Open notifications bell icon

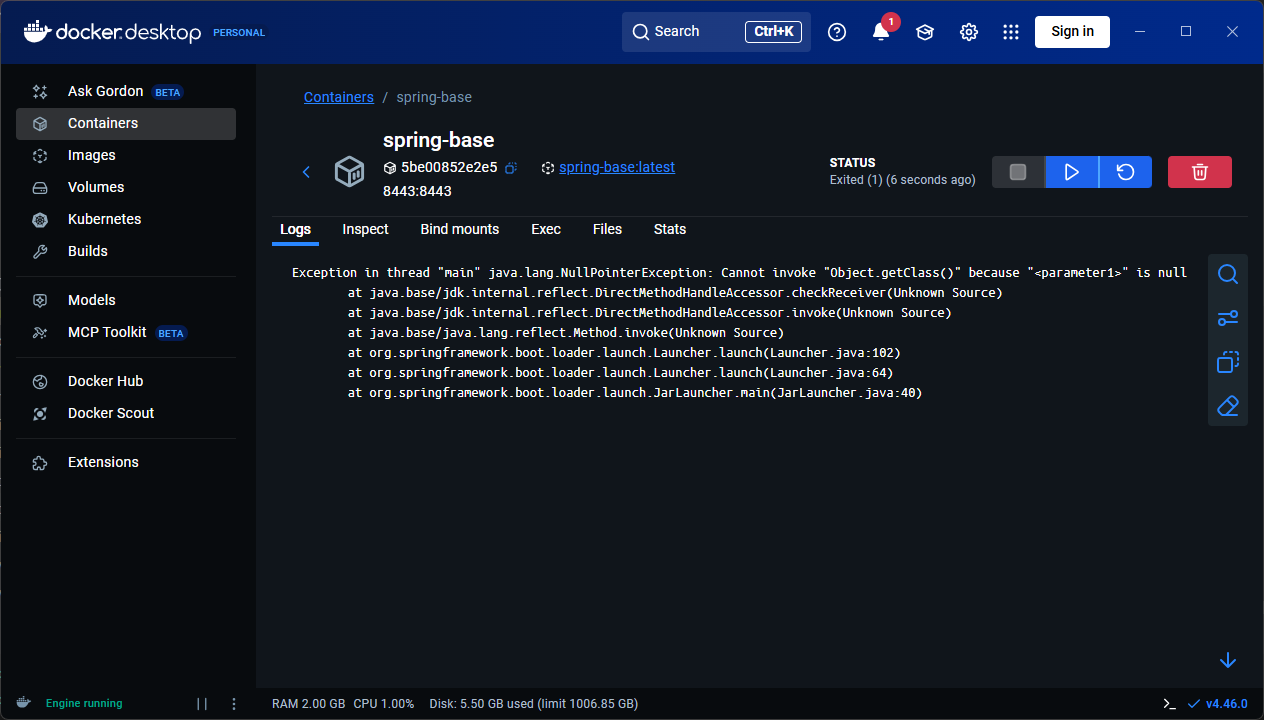[x=880, y=32]
